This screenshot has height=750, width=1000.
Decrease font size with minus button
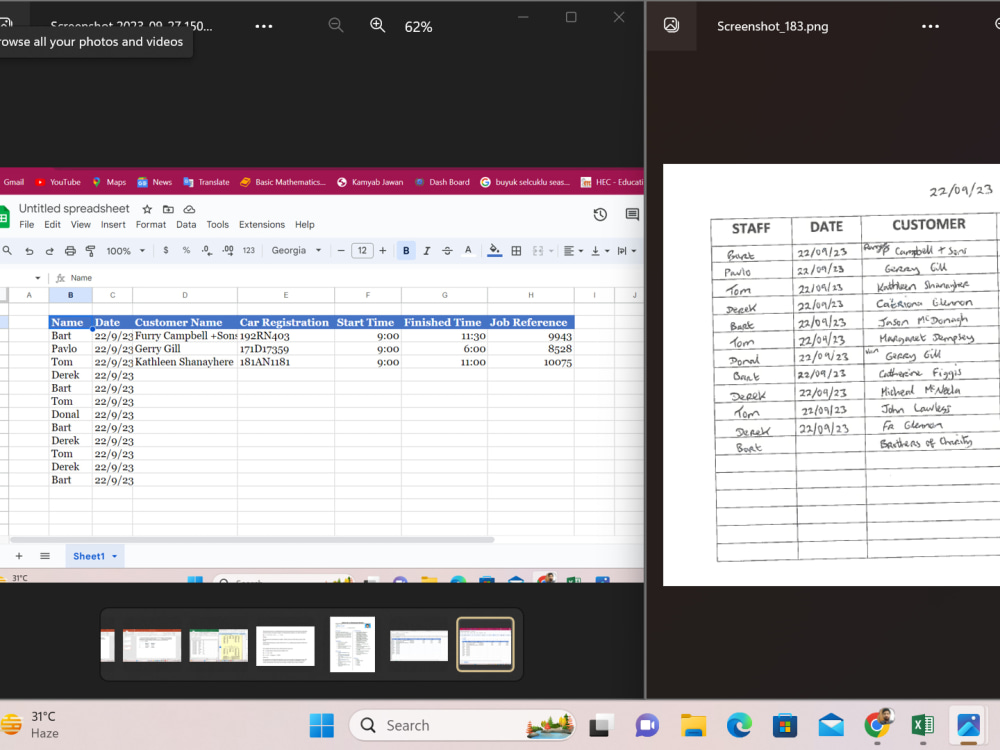tap(341, 251)
